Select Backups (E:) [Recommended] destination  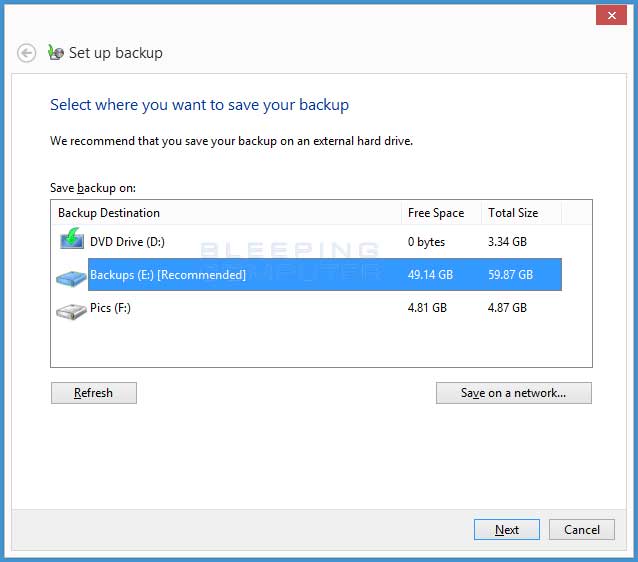pyautogui.click(x=325, y=275)
